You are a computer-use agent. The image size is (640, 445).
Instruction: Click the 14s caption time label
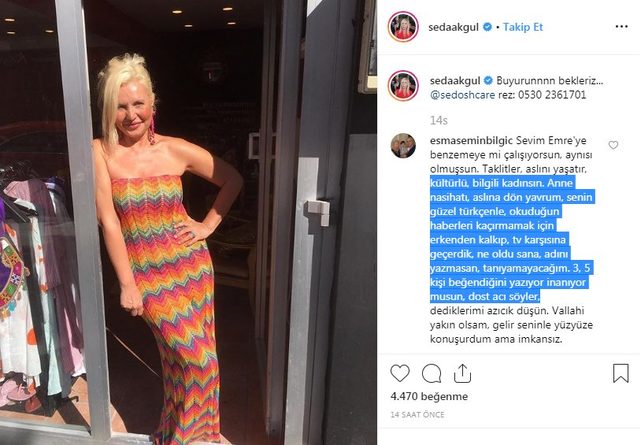pyautogui.click(x=438, y=120)
